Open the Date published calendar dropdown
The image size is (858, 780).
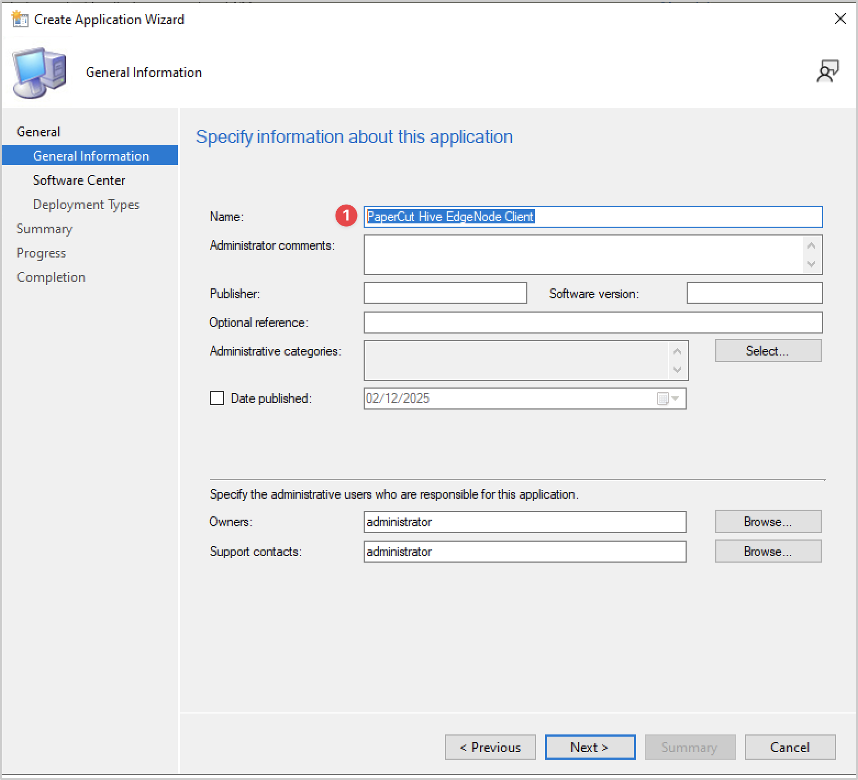669,398
